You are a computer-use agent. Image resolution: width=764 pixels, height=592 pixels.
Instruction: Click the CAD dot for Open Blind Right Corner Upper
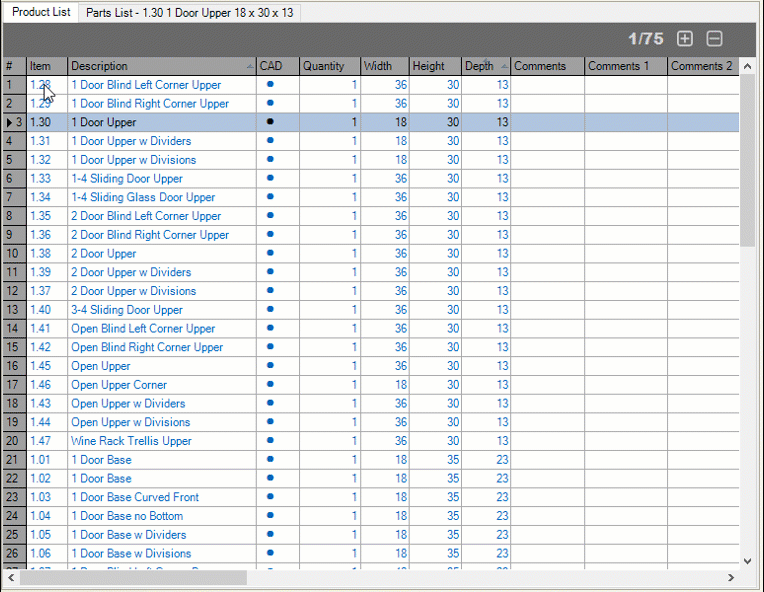pyautogui.click(x=270, y=346)
